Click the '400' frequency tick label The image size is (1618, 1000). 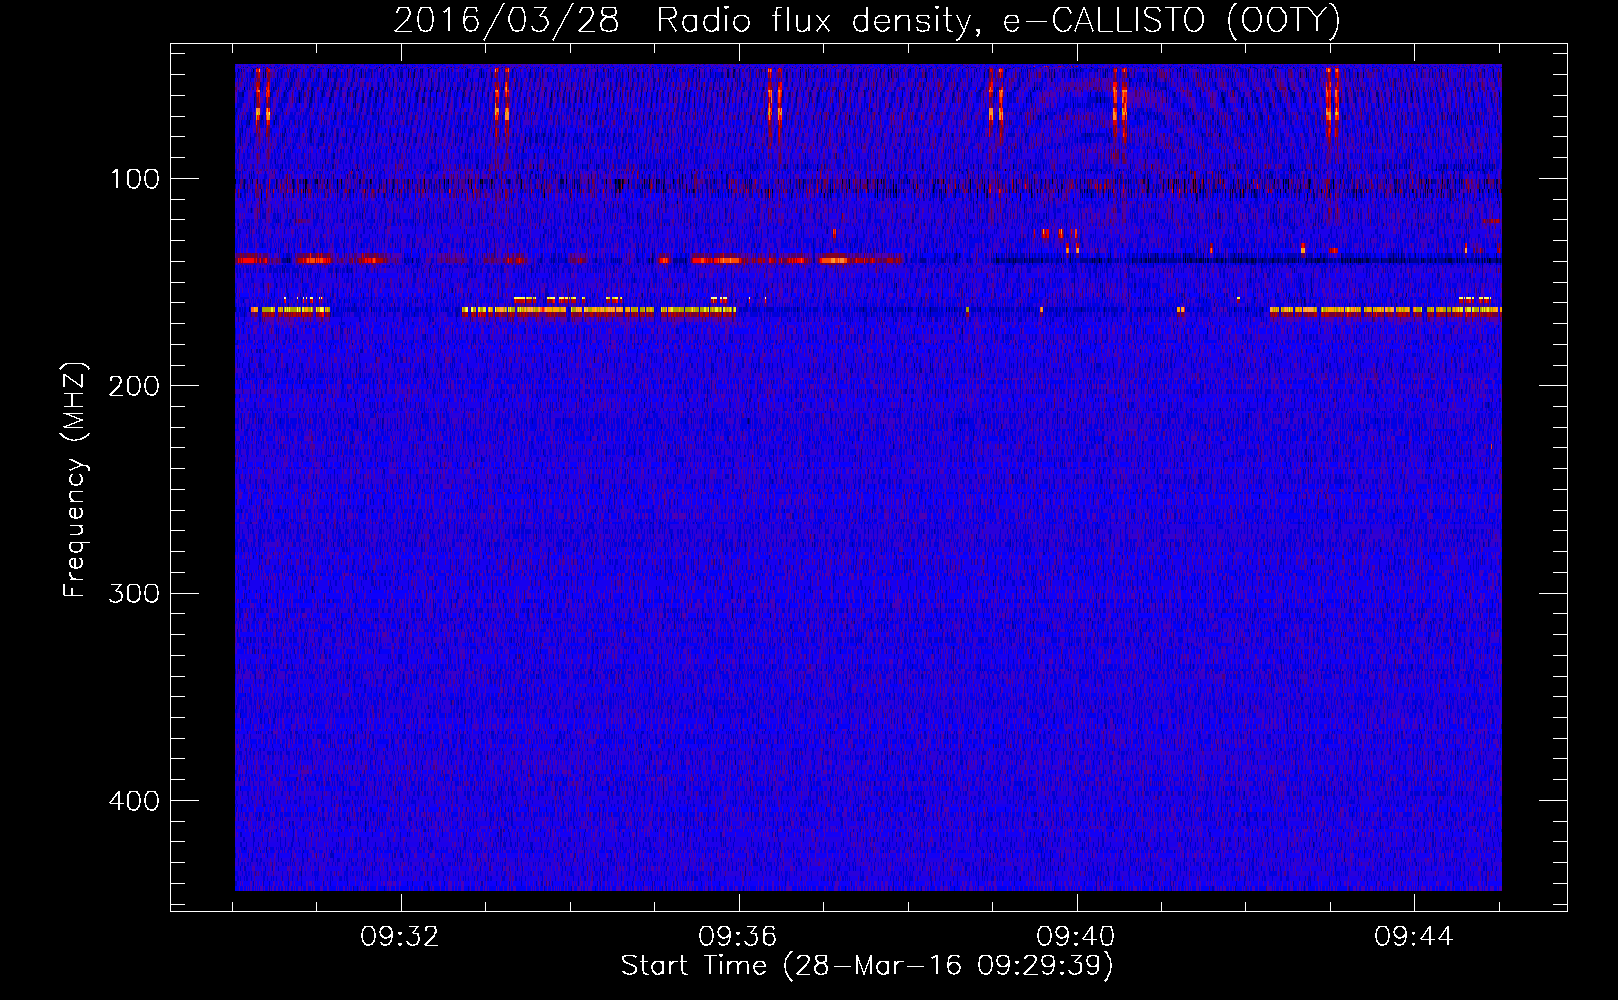134,801
